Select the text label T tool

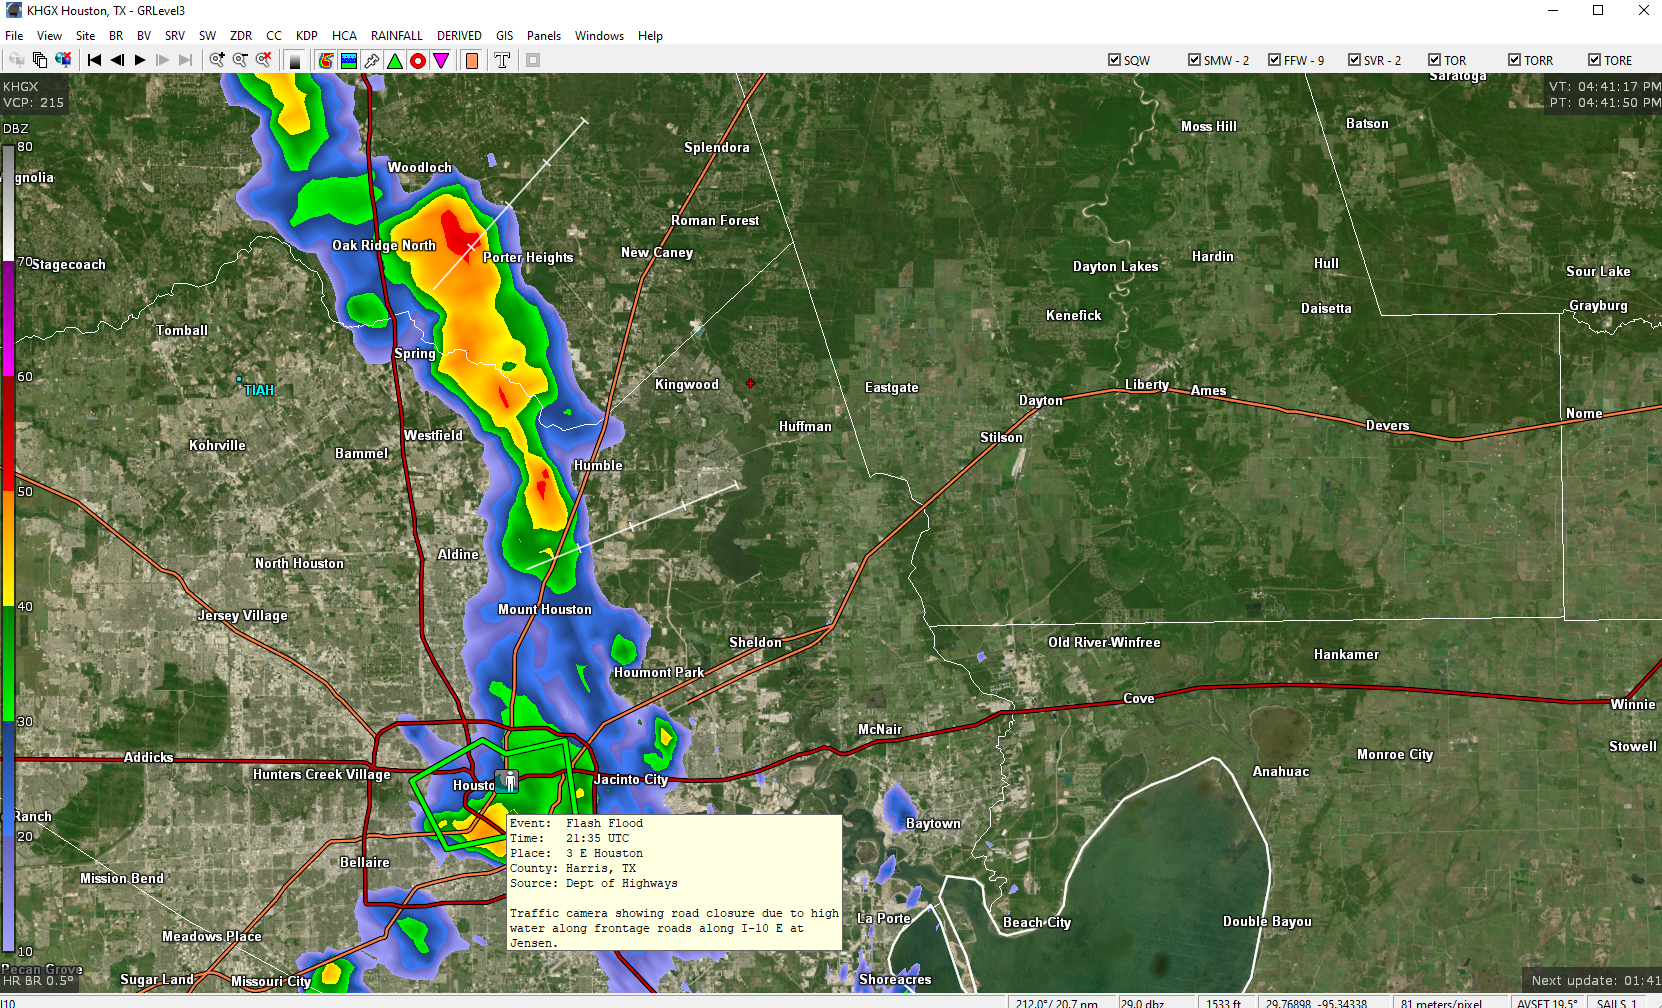point(502,60)
